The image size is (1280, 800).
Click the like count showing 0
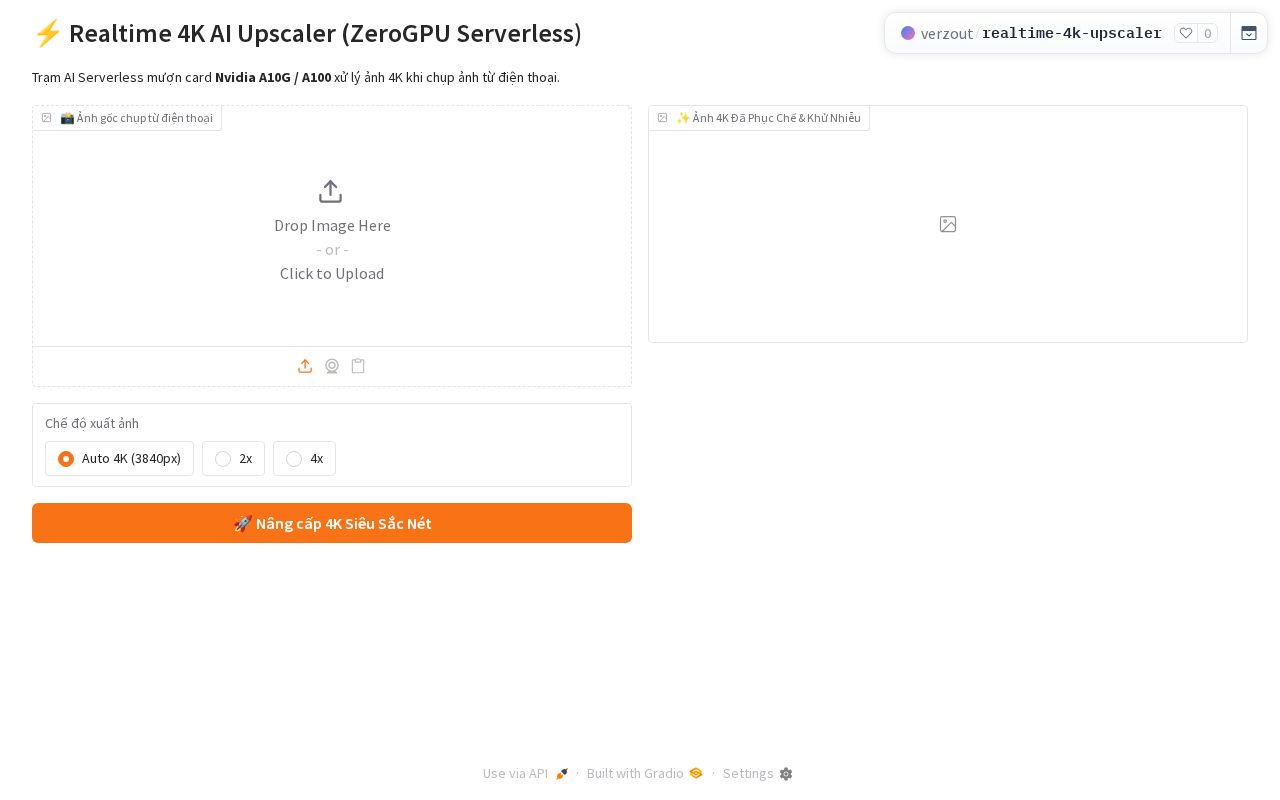point(1208,33)
